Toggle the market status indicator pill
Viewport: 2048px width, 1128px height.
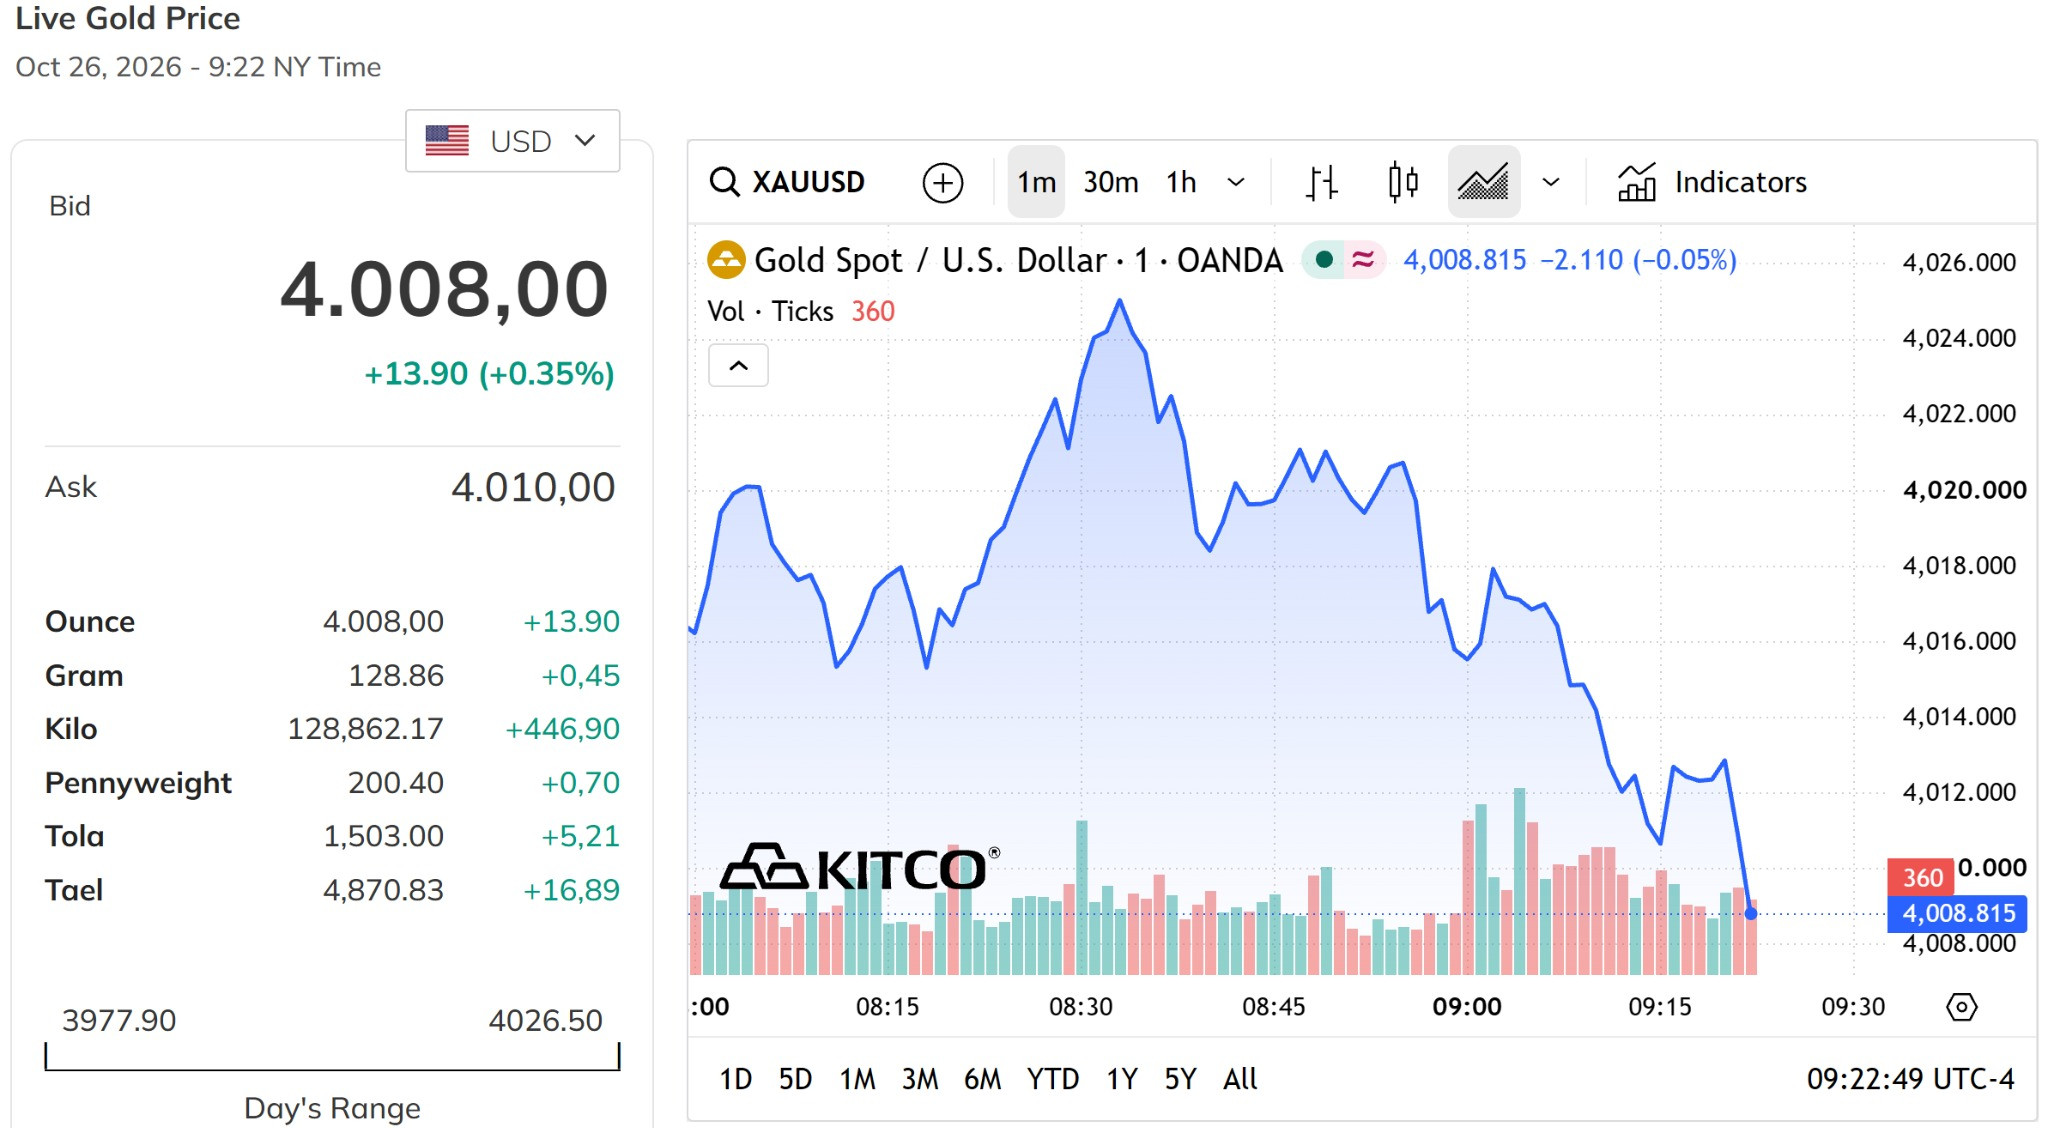click(x=1343, y=260)
